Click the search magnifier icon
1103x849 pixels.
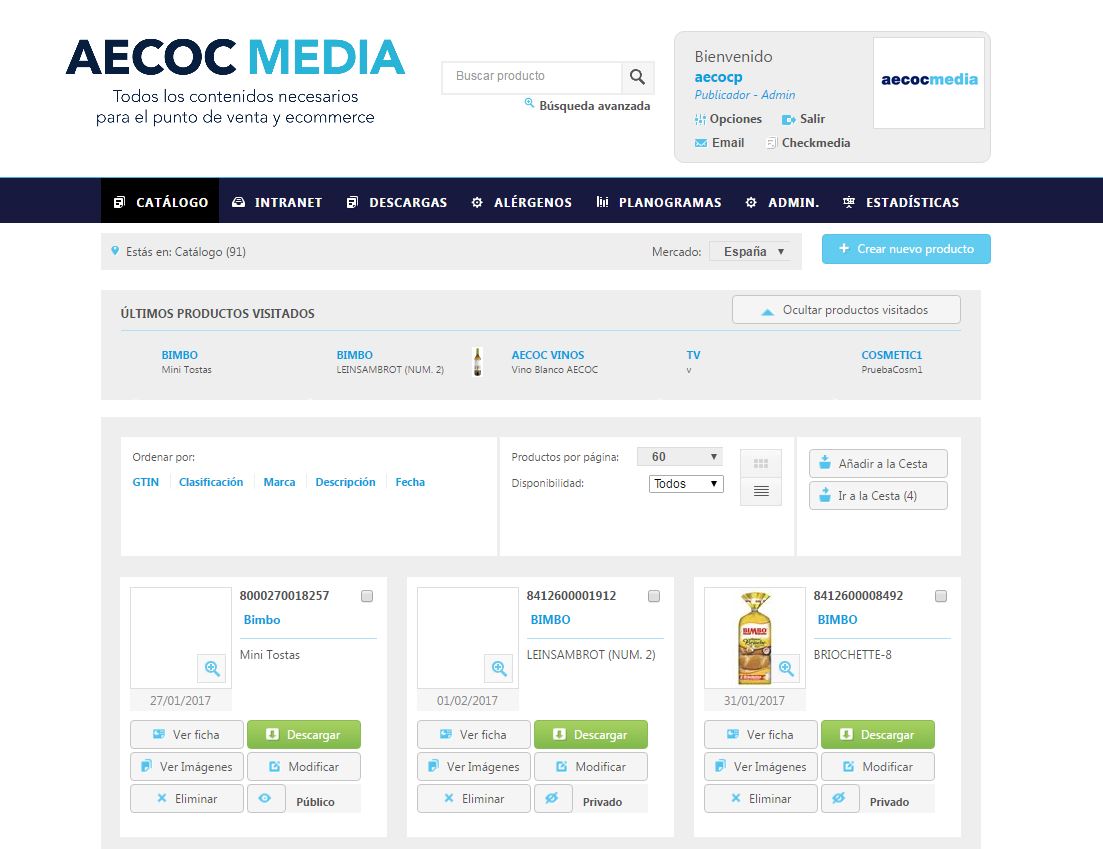pos(637,77)
